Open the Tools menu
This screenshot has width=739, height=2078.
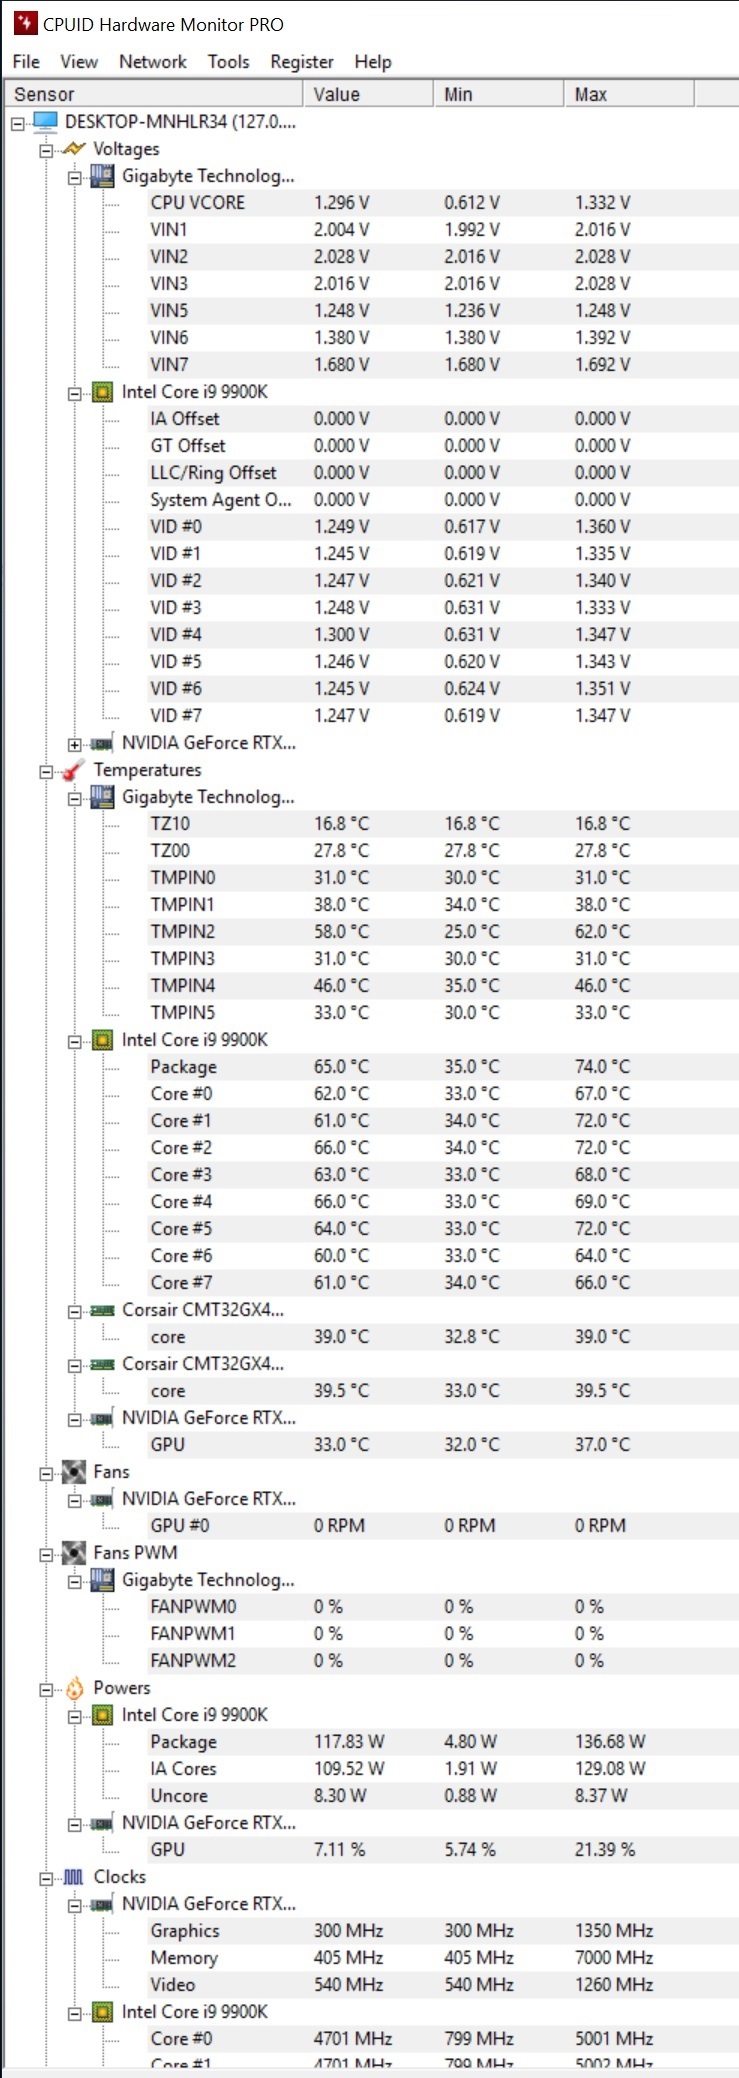pos(229,62)
